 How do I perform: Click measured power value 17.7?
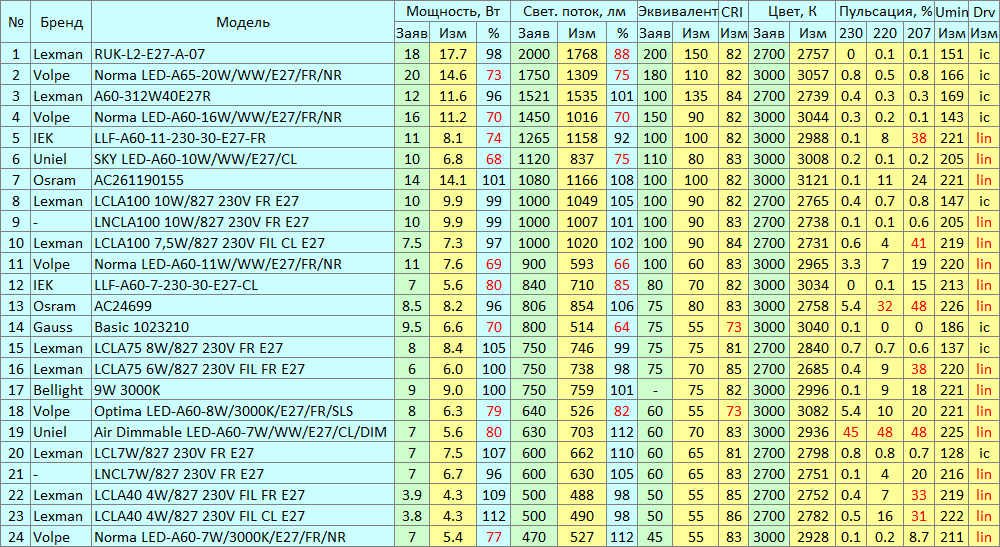click(453, 54)
